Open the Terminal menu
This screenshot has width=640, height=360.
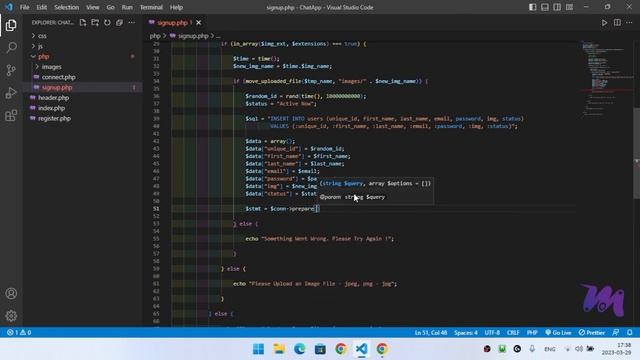click(151, 7)
